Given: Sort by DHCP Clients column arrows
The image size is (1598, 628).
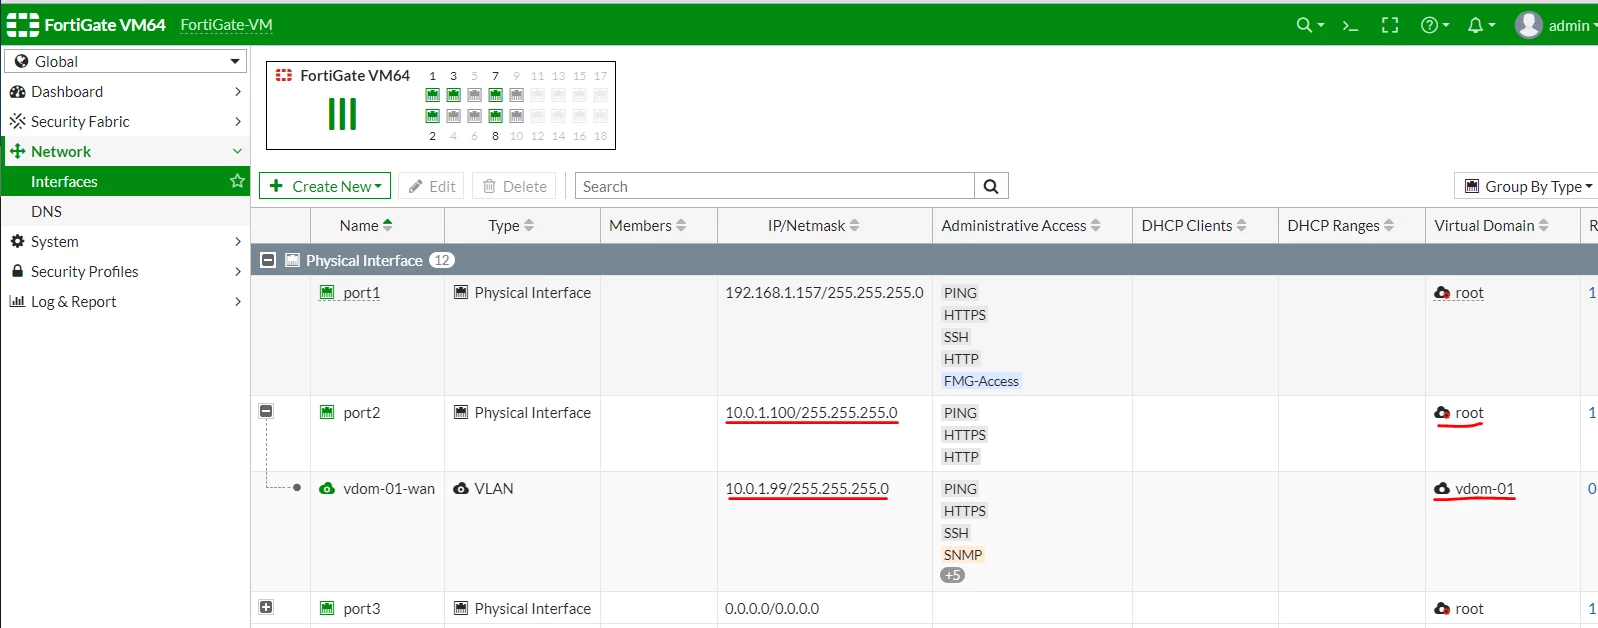Looking at the screenshot, I should [x=1241, y=226].
